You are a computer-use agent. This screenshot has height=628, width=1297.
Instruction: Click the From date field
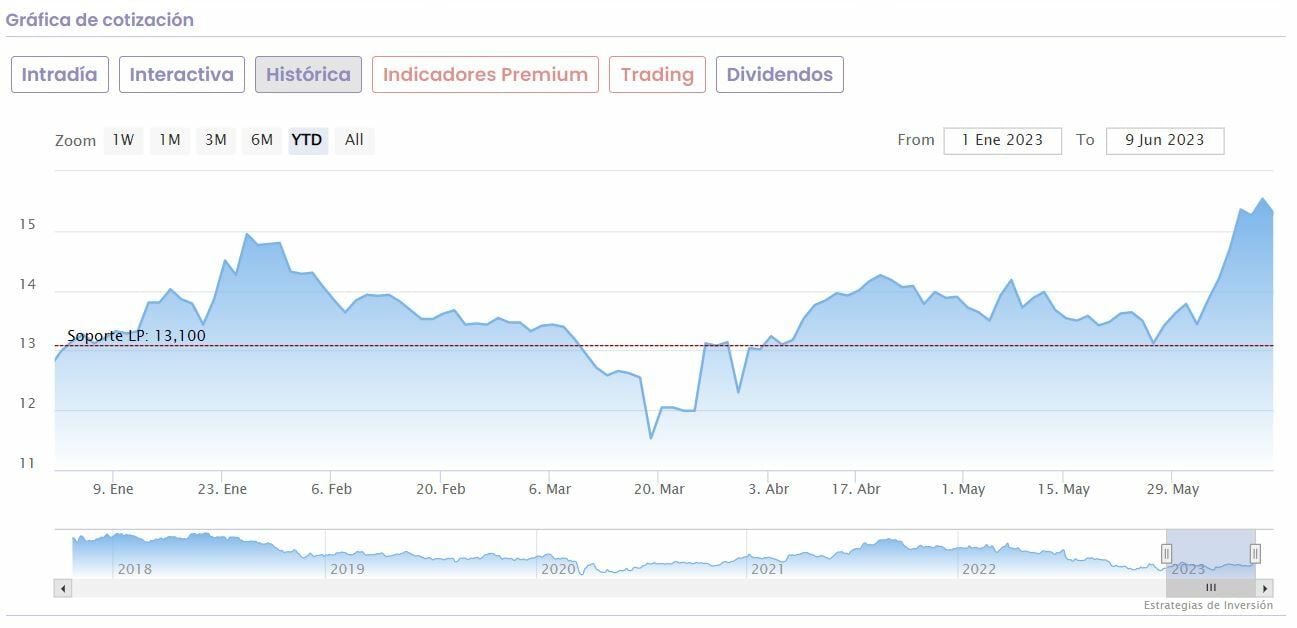pyautogui.click(x=1002, y=140)
